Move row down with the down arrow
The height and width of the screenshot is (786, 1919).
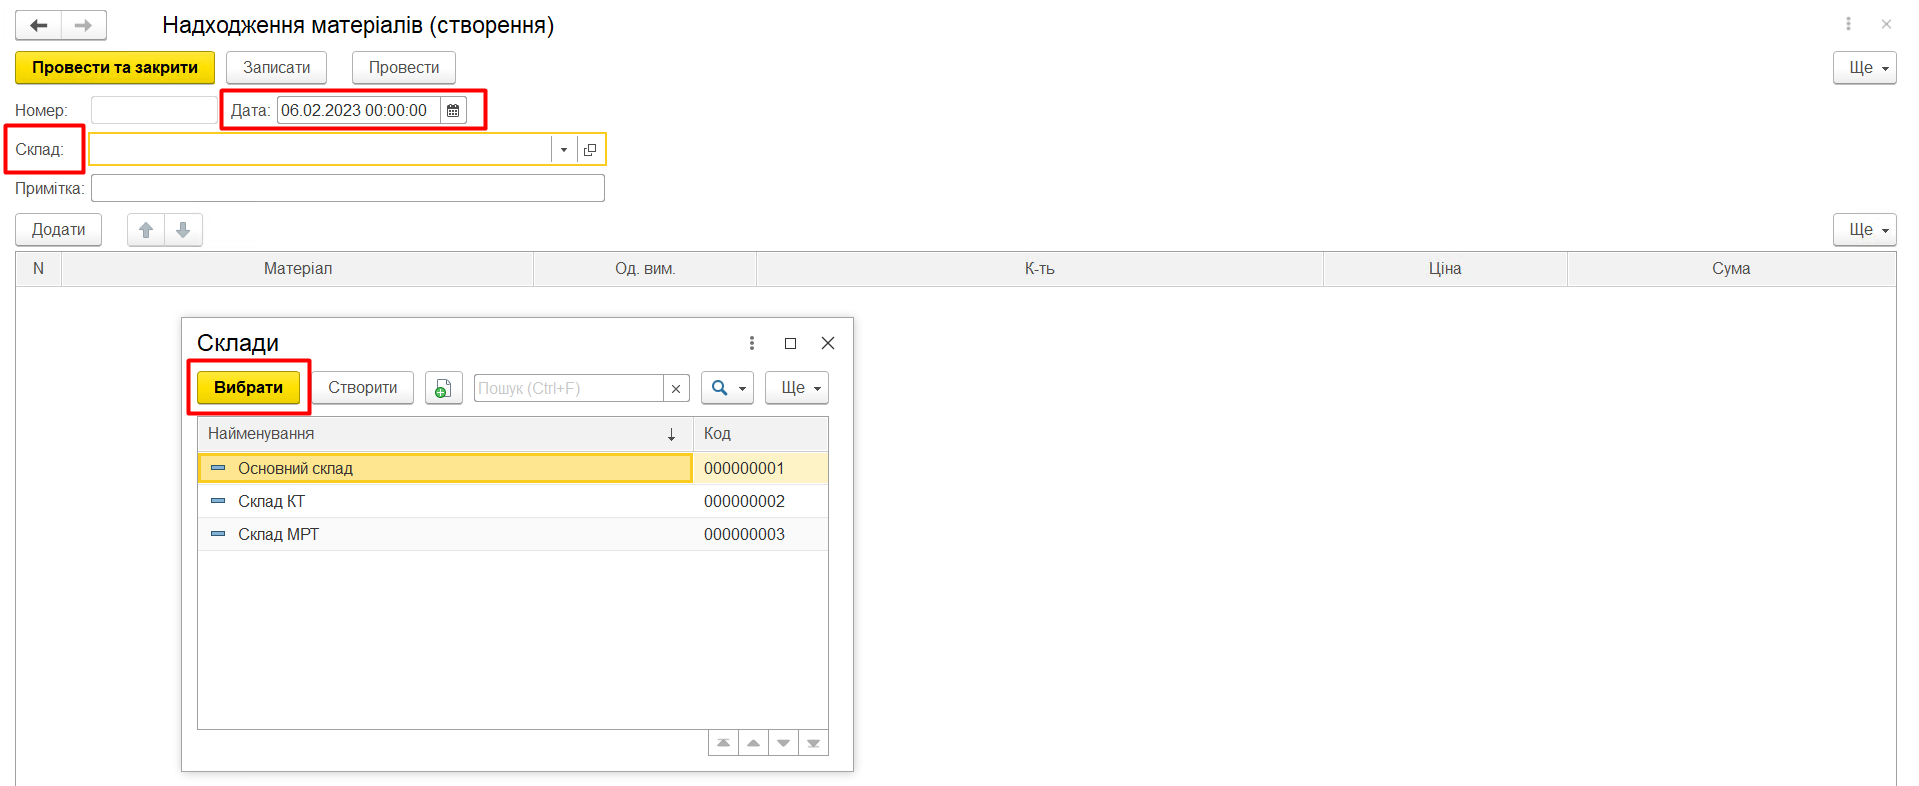[x=183, y=230]
